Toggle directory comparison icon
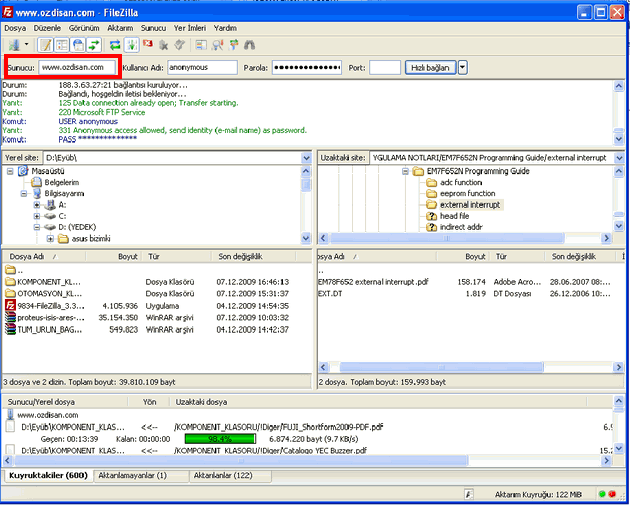 click(217, 45)
